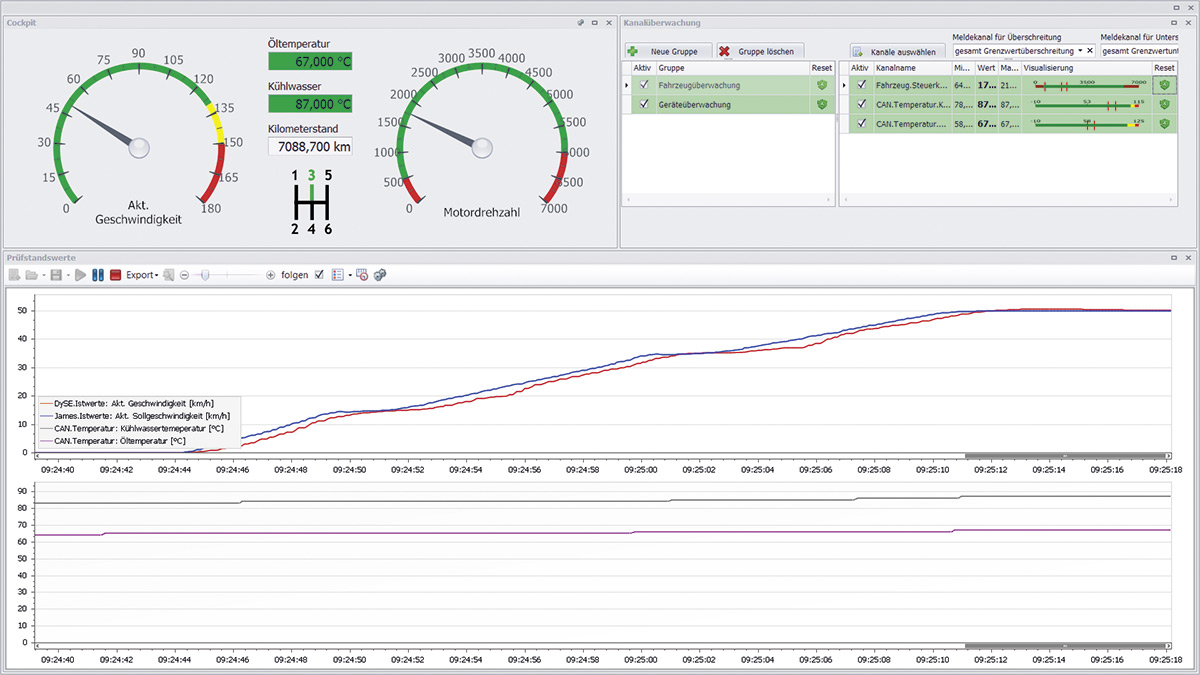Screen dimensions: 1200x675
Task: Uncheck Aktiv for Fahrzeugüberwachung group
Action: [645, 86]
